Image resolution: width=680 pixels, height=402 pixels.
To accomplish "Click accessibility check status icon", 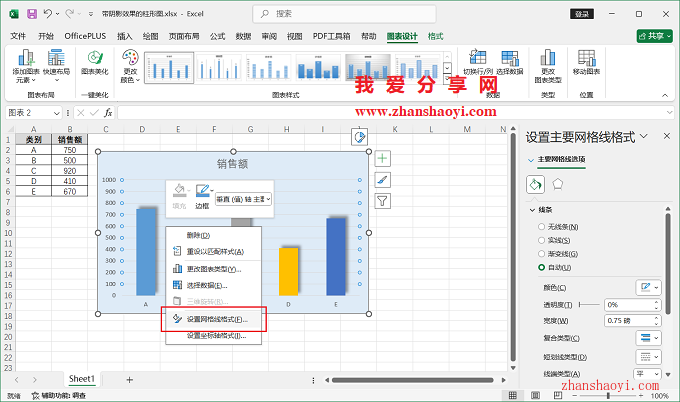I will (x=36, y=395).
